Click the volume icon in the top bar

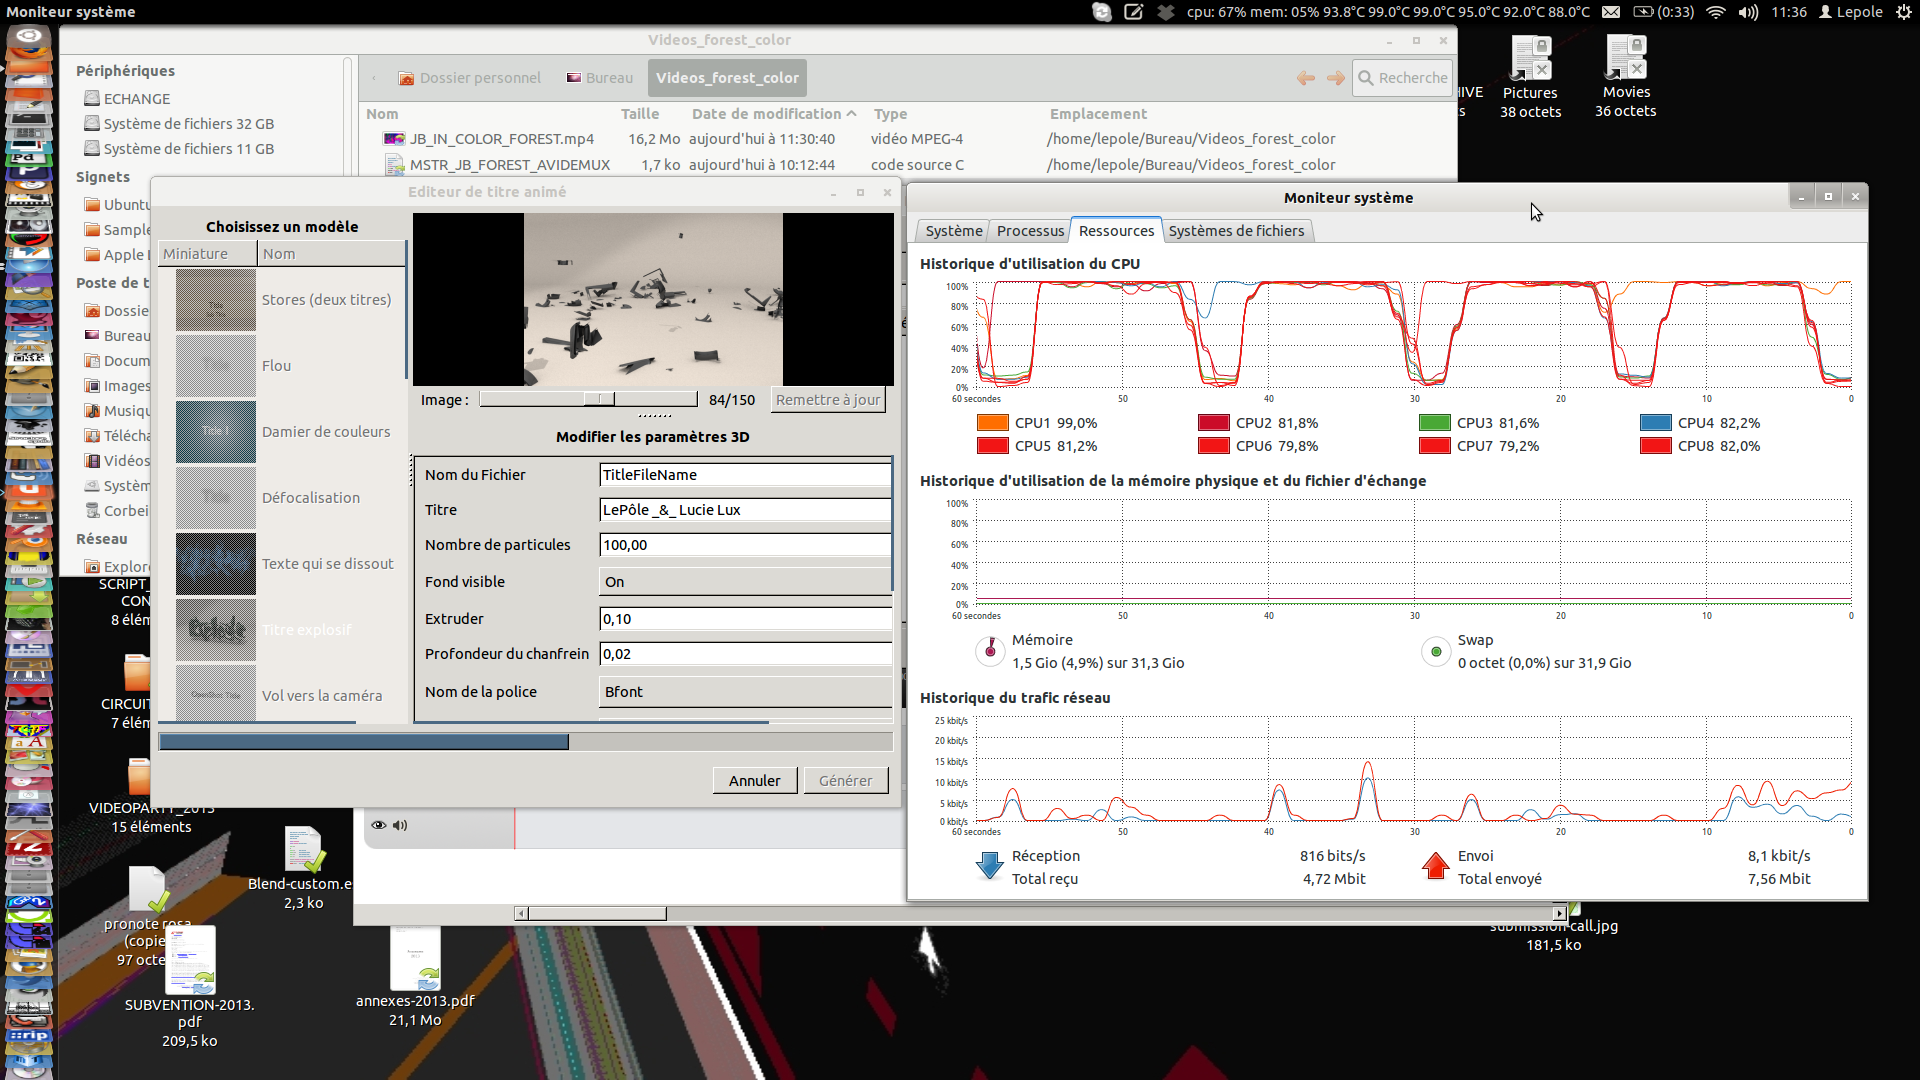[x=1748, y=12]
